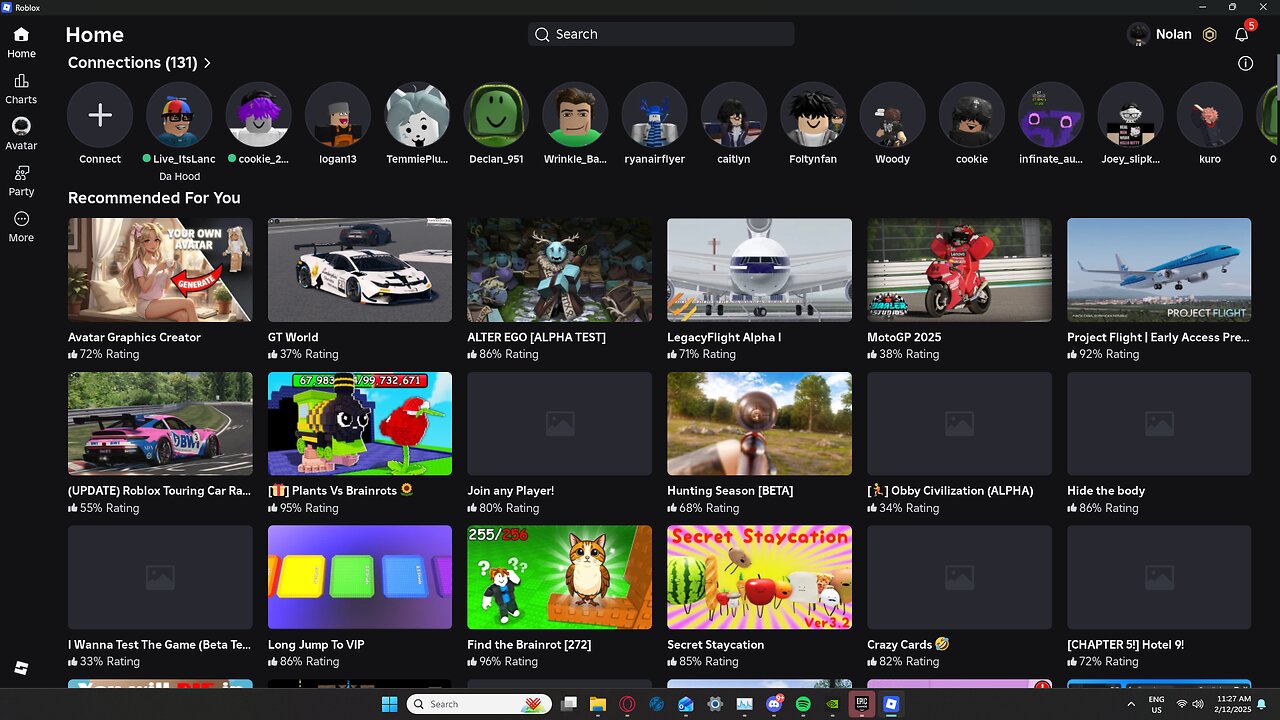
Task: Click the Hide the body title
Action: tap(1106, 491)
